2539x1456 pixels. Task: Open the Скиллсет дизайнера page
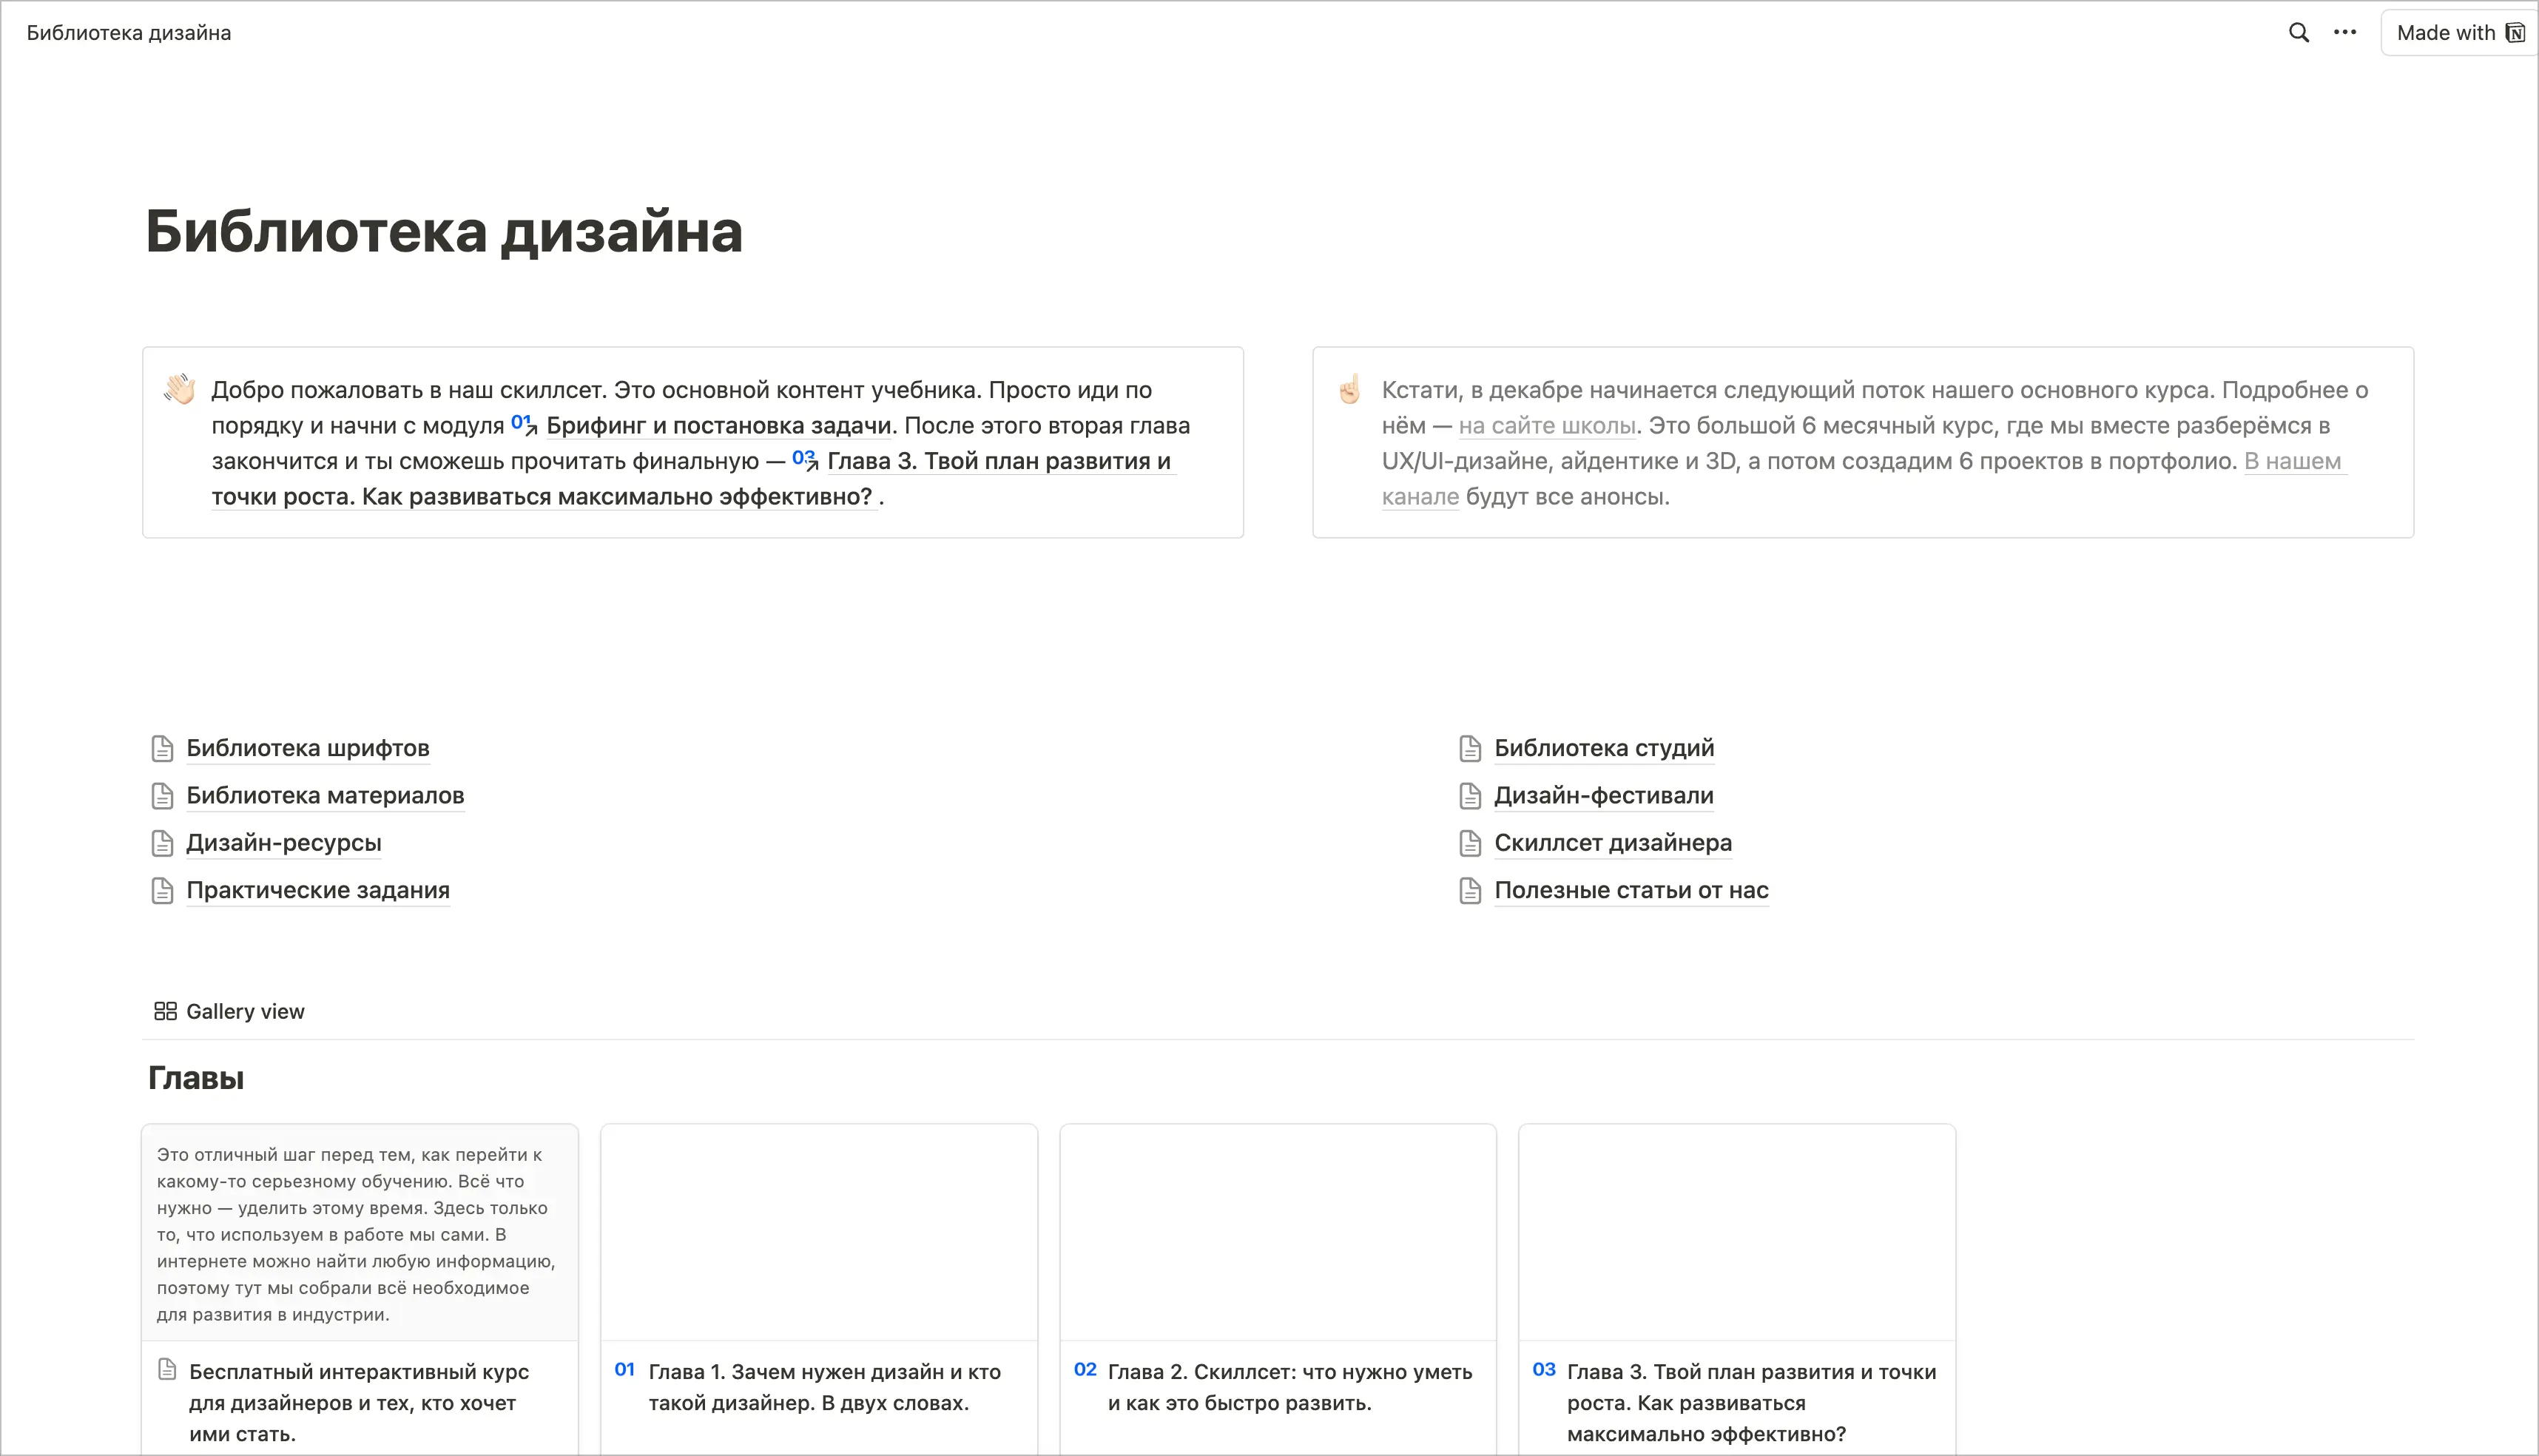tap(1613, 843)
